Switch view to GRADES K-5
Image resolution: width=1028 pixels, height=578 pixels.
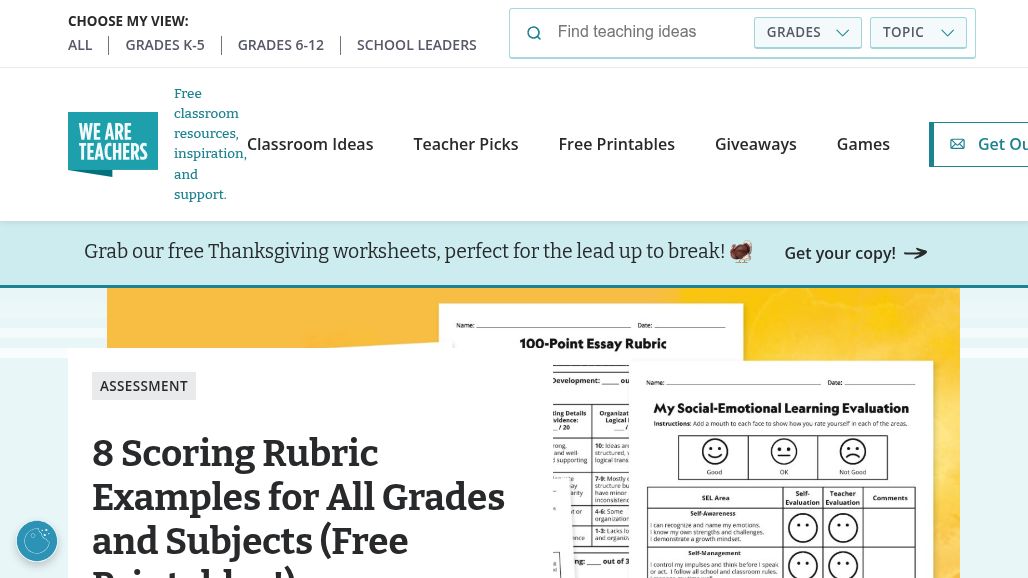[x=165, y=45]
